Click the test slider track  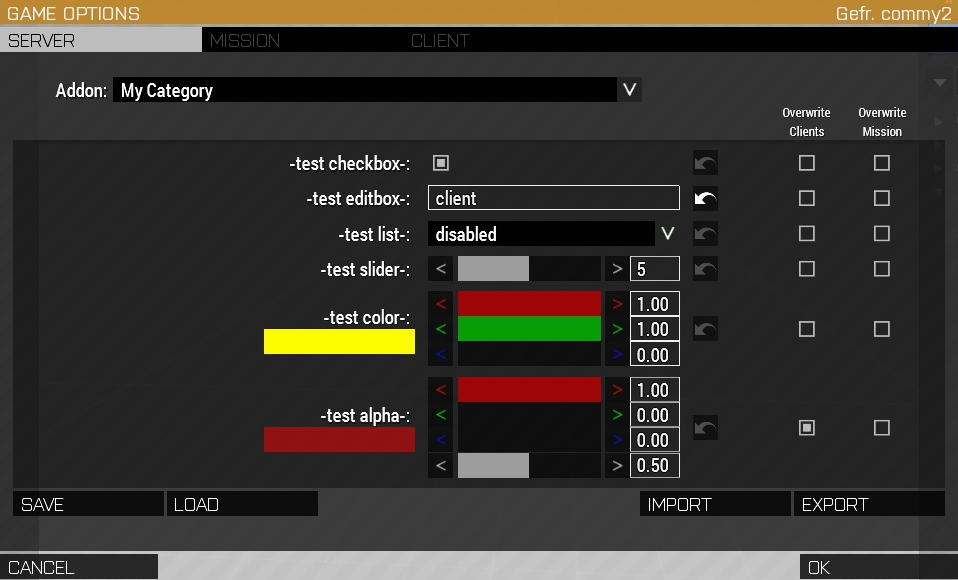tap(529, 269)
